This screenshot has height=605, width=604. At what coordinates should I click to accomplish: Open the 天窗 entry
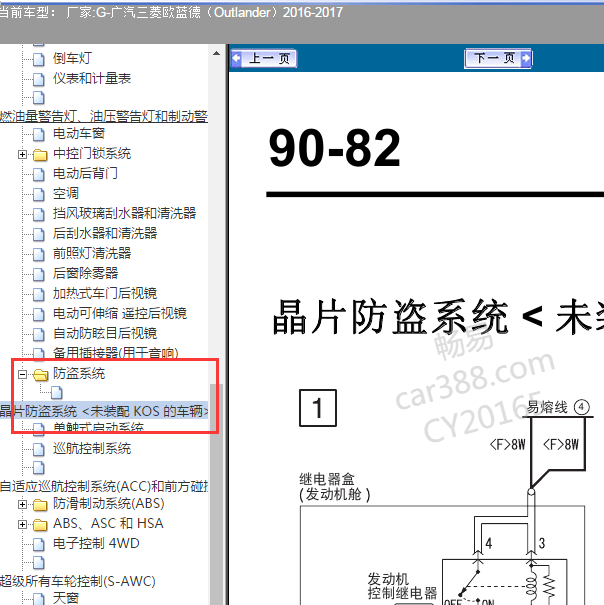pos(66,598)
